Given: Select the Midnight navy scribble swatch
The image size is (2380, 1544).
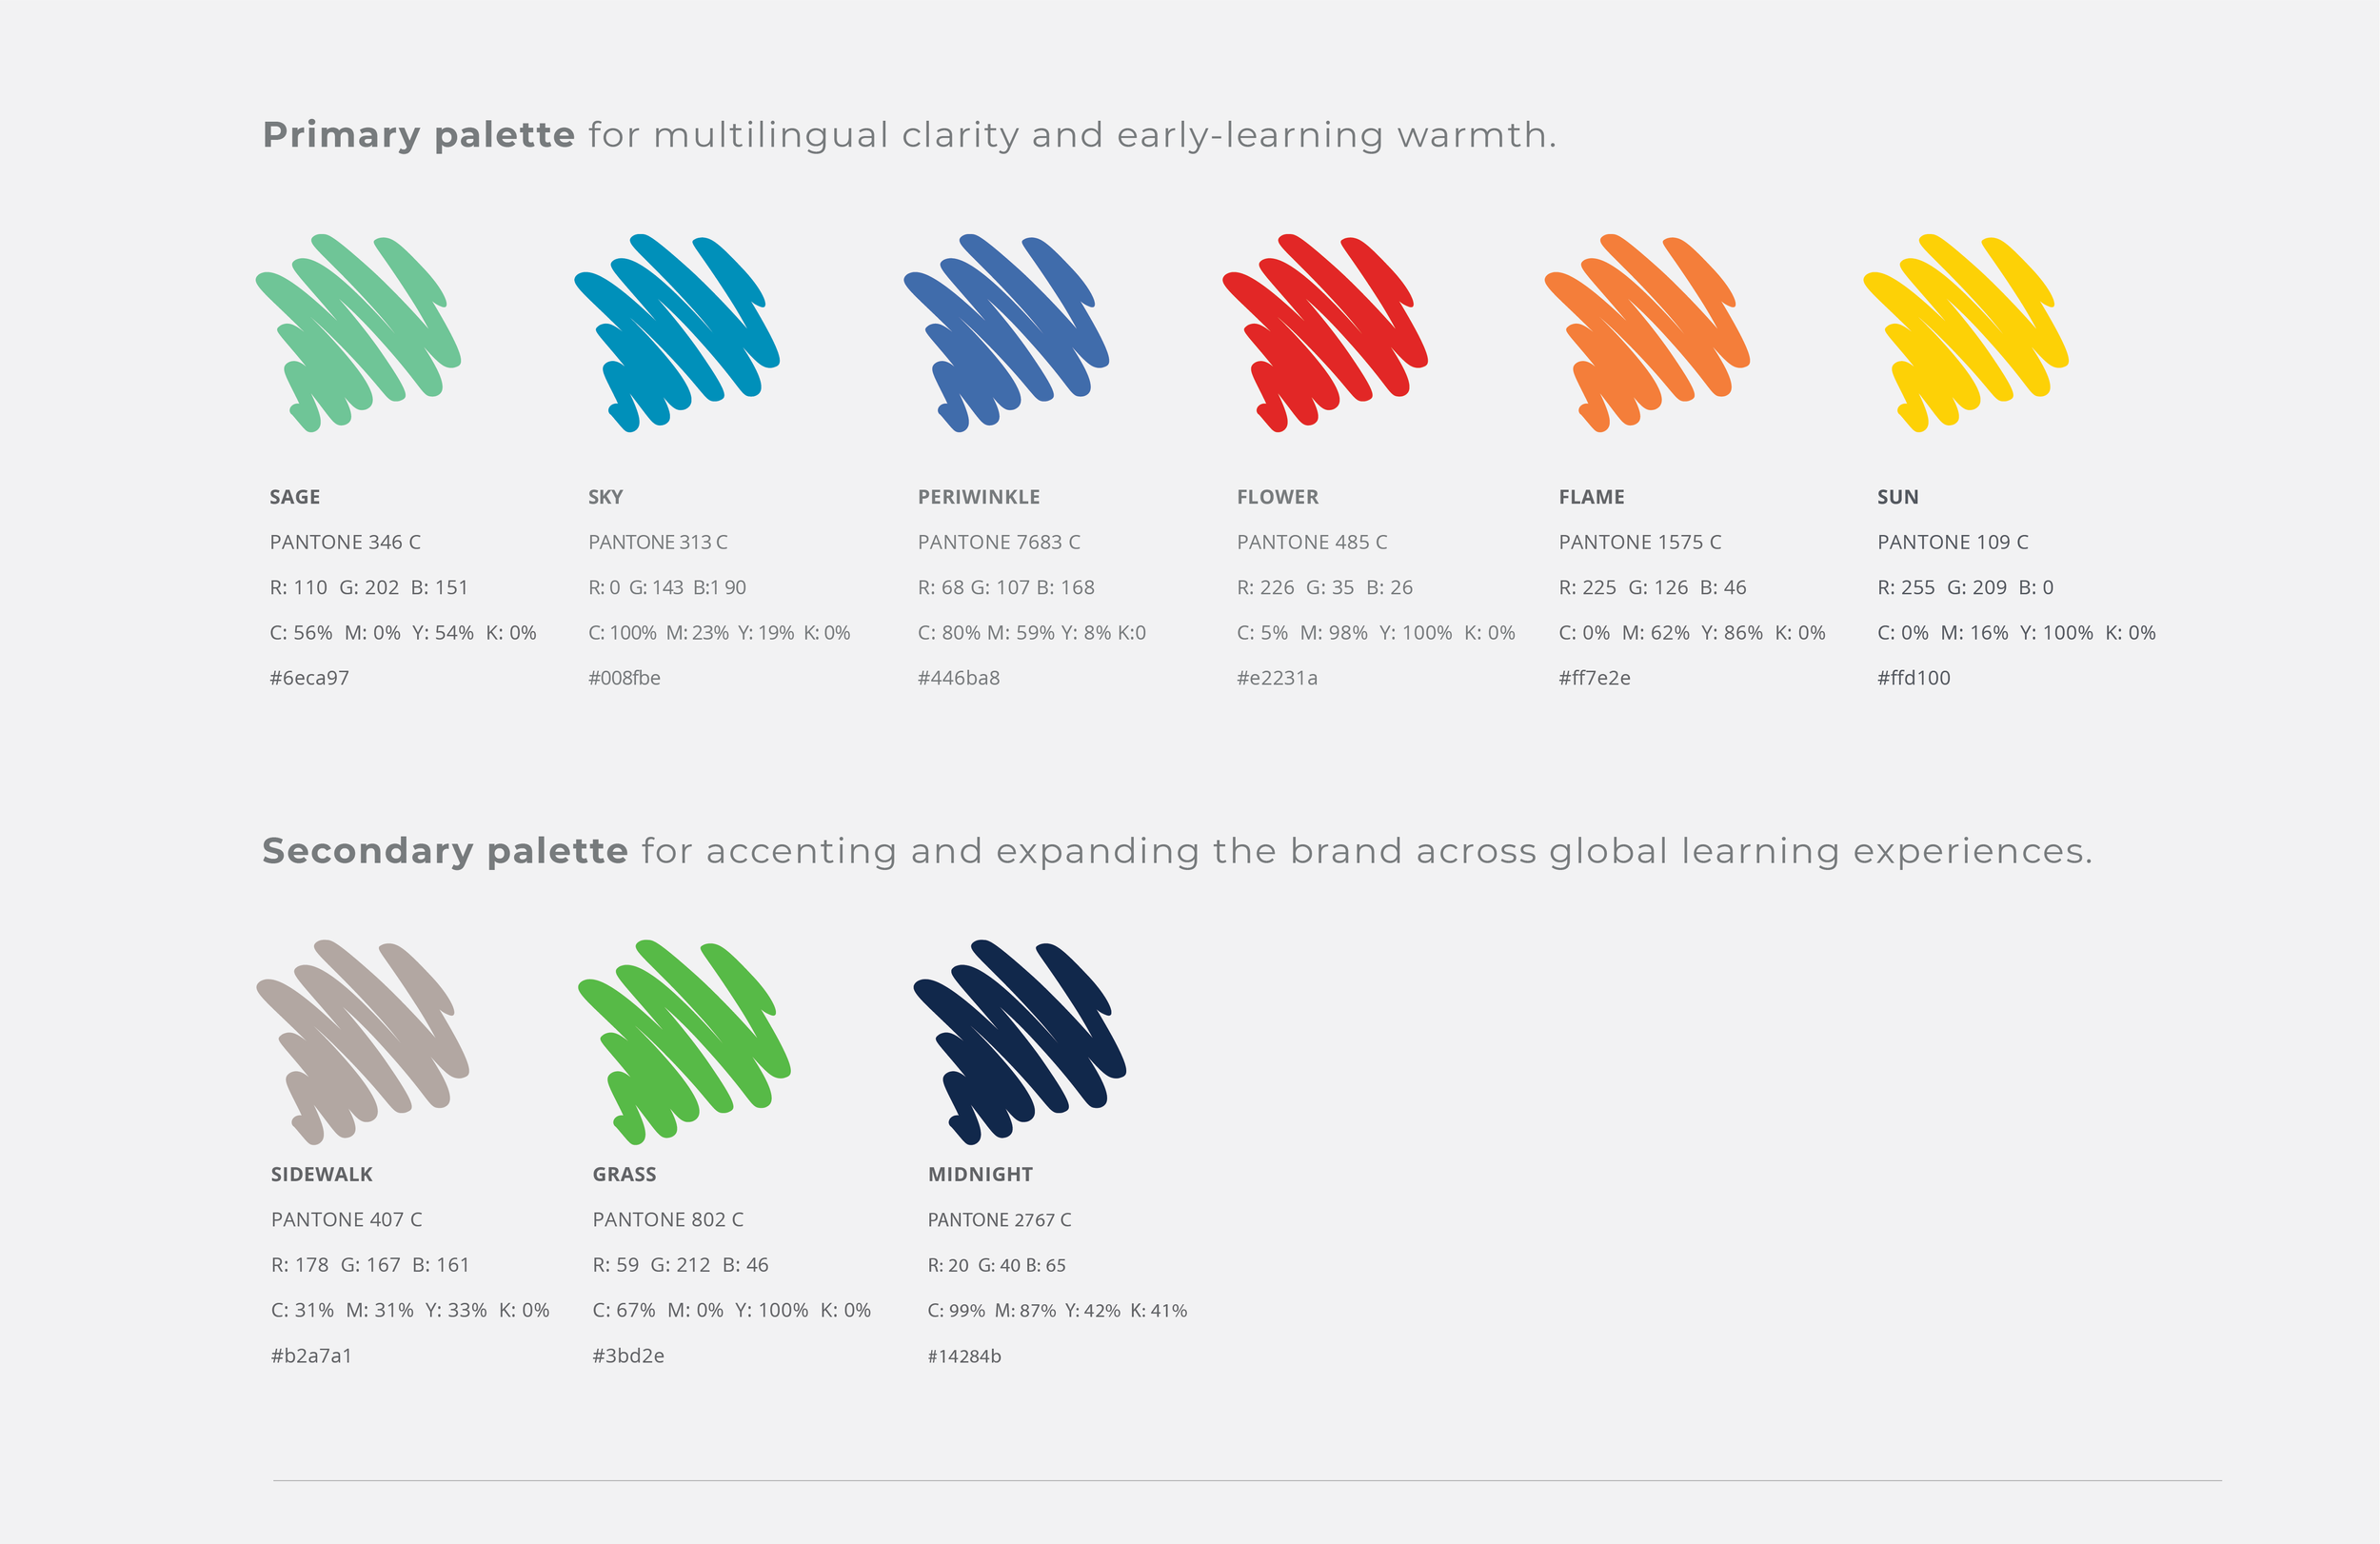Looking at the screenshot, I should [x=1020, y=1042].
